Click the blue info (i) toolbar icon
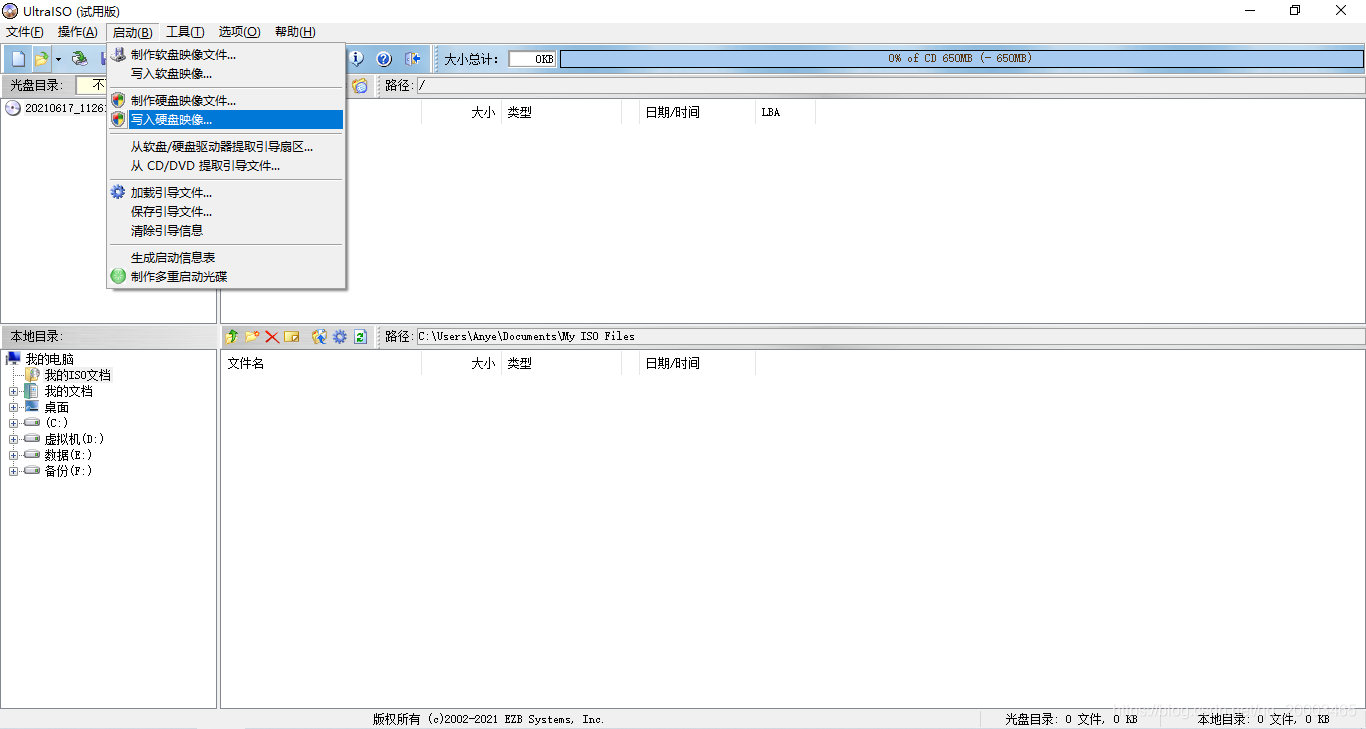Viewport: 1366px width, 729px height. [x=356, y=59]
